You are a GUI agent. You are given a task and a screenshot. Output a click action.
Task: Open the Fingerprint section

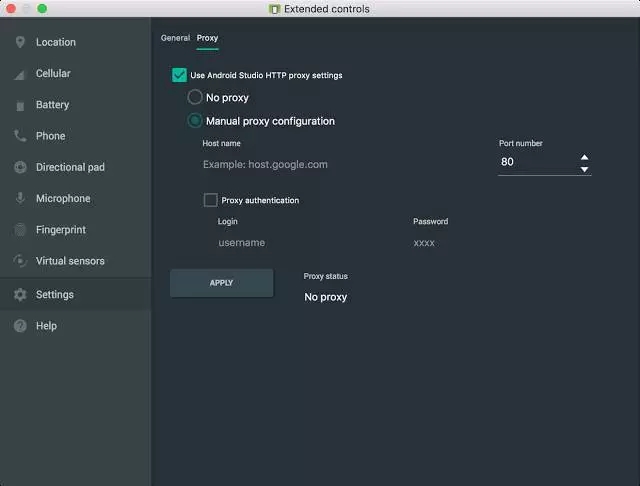pos(76,230)
